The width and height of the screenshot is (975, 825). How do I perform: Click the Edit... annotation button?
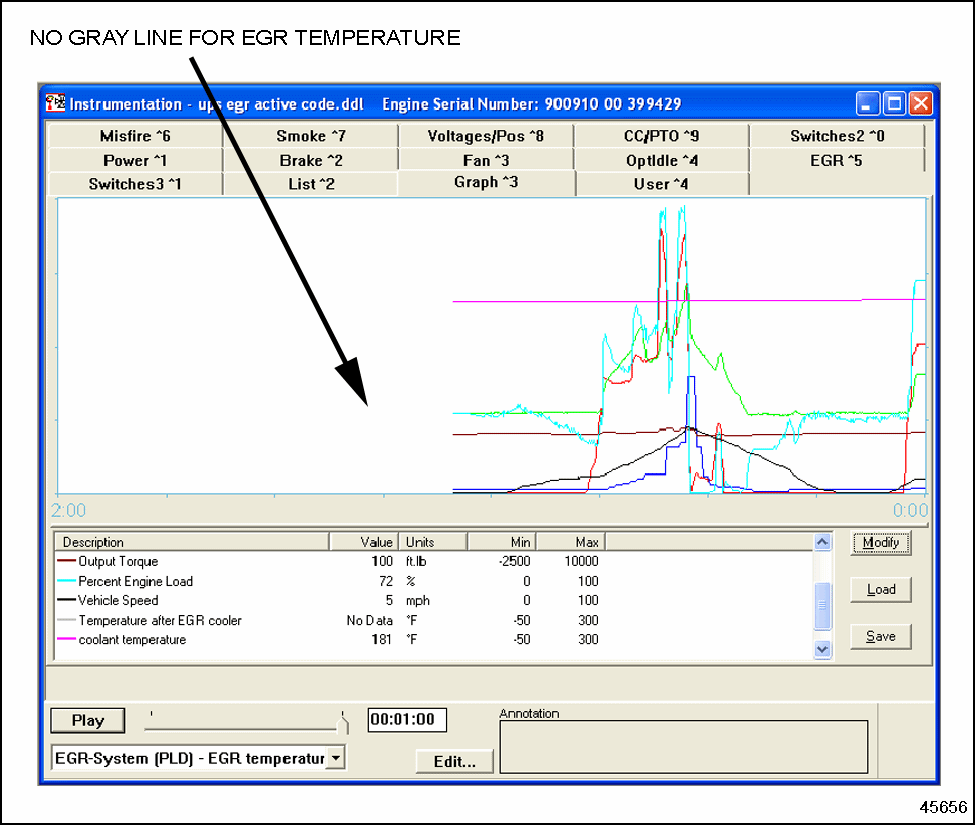click(454, 761)
